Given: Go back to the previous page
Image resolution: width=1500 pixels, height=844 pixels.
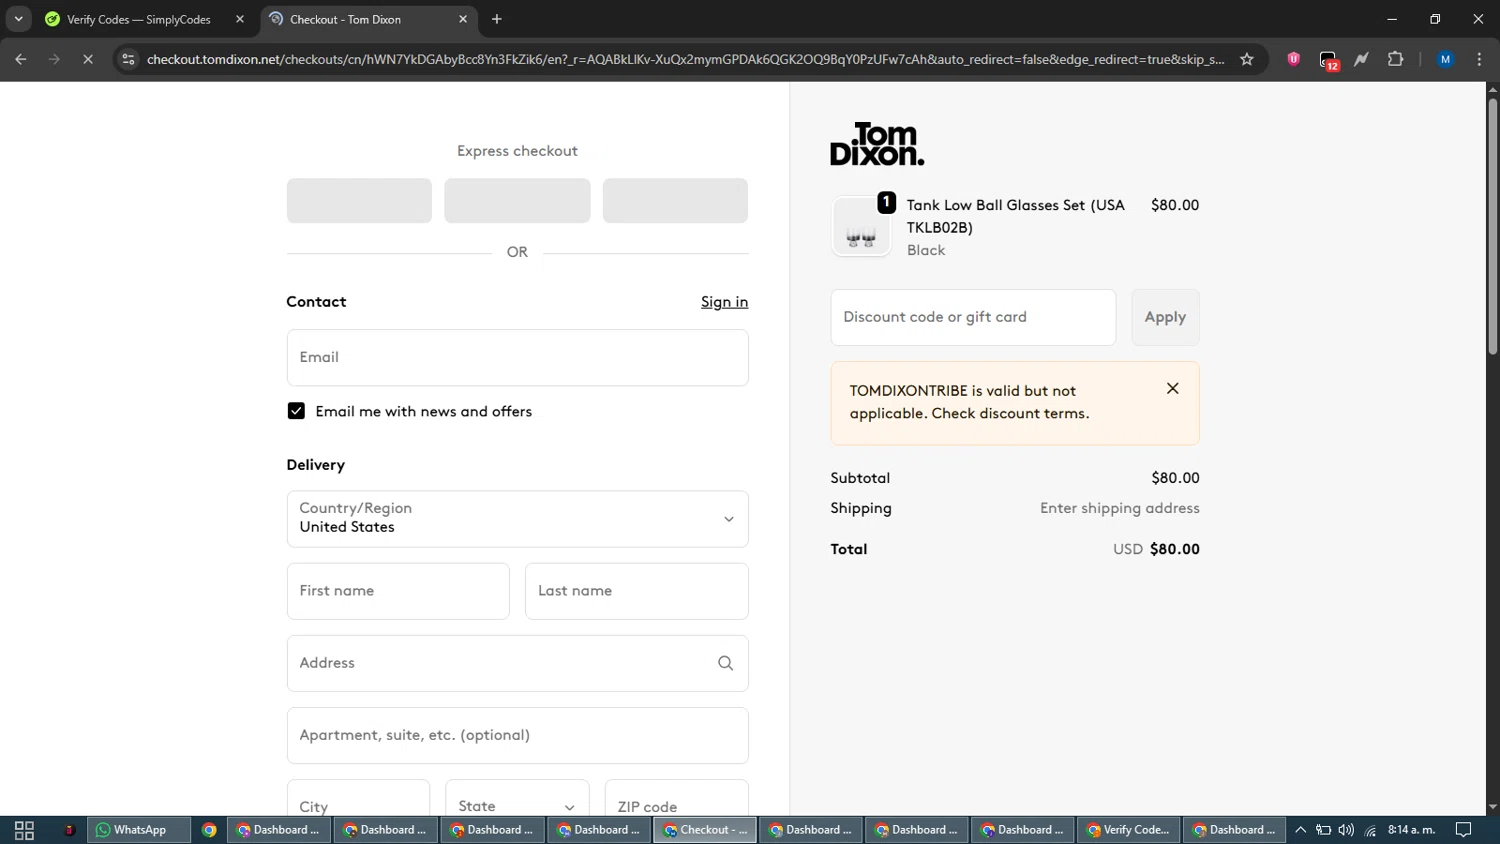Looking at the screenshot, I should [x=21, y=59].
